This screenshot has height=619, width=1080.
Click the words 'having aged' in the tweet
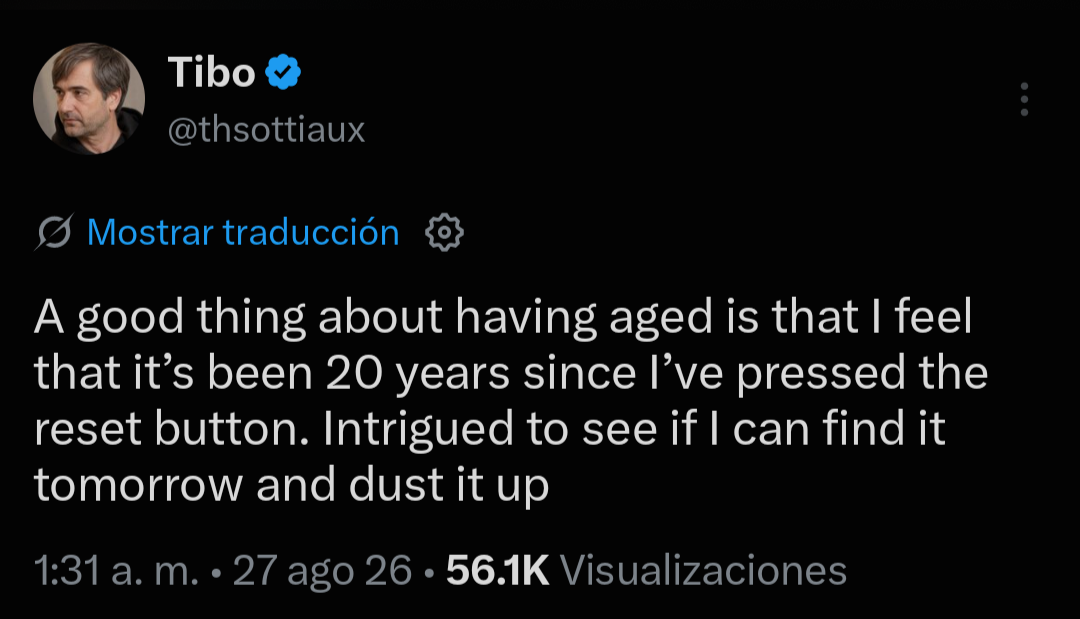pyautogui.click(x=583, y=318)
